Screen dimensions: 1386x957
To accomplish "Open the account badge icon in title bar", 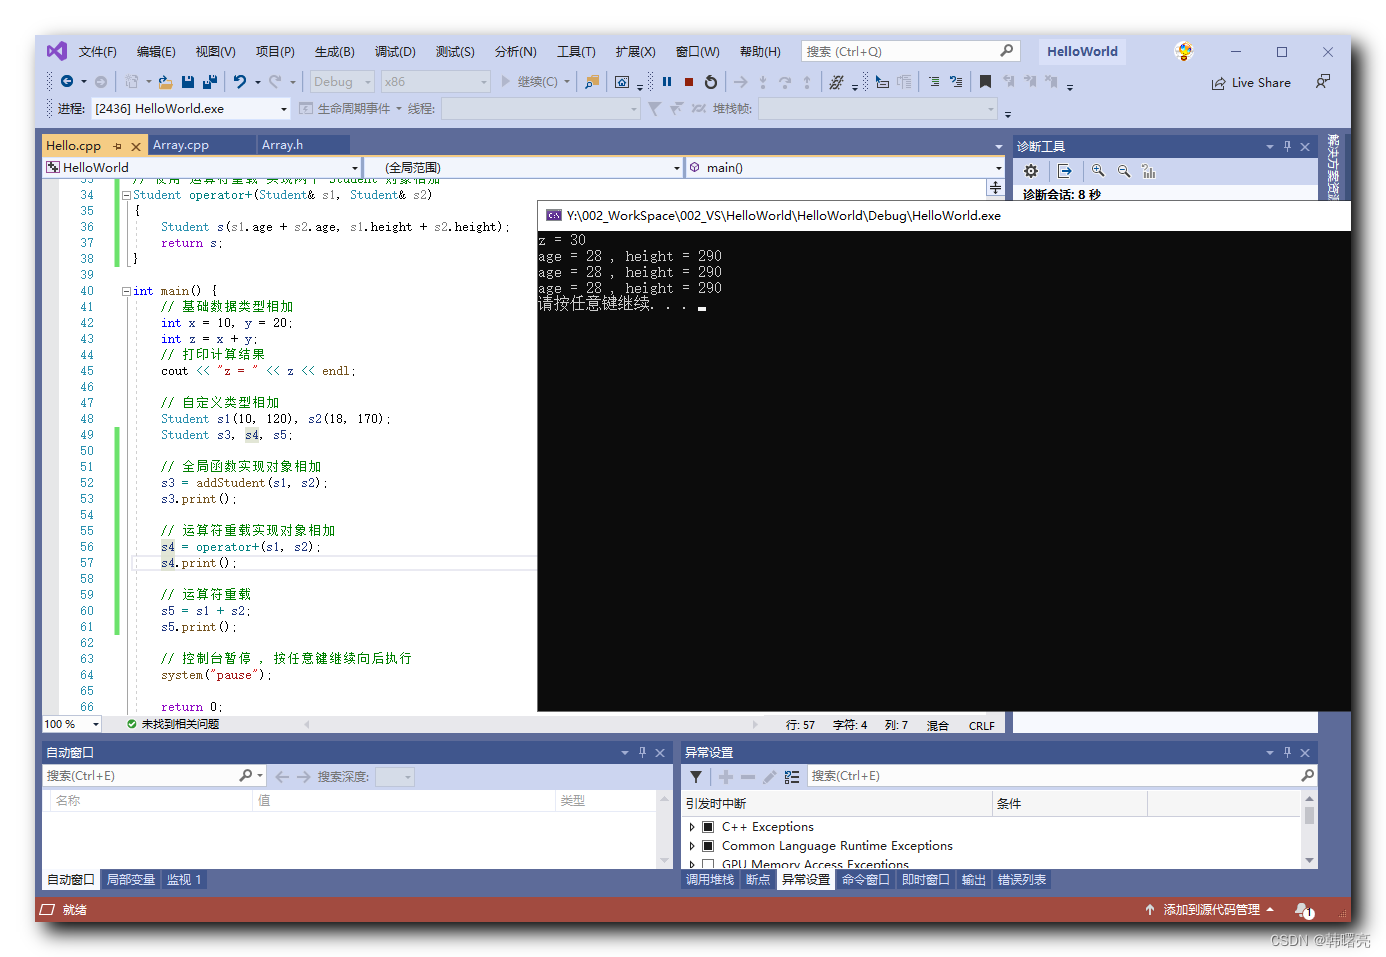I will tap(1184, 51).
